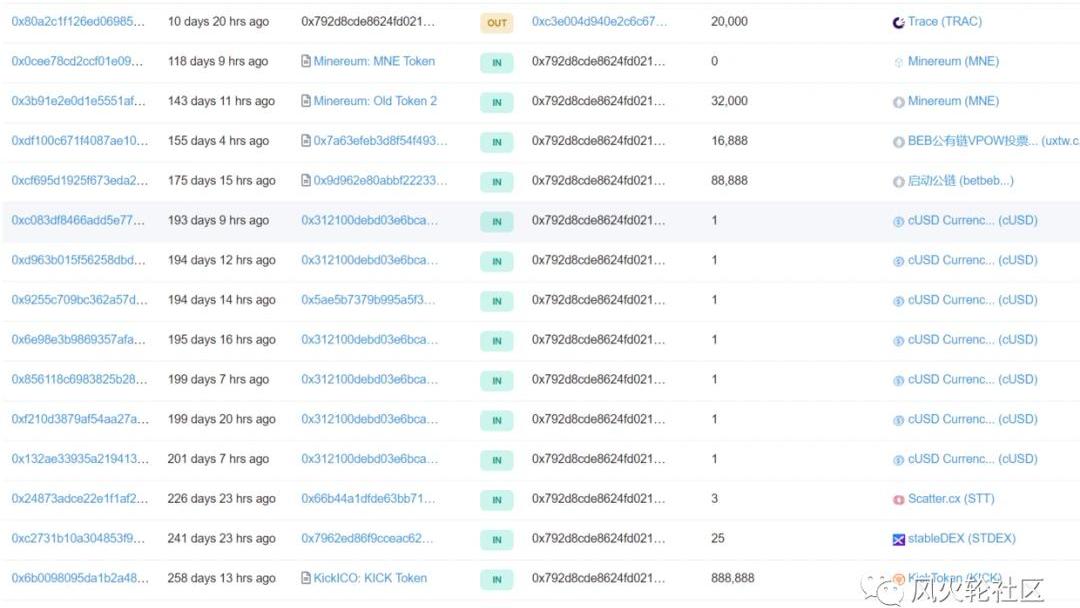The height and width of the screenshot is (608, 1080).
Task: Click the age '241 days 23 hrs ago'
Action: tap(221, 538)
